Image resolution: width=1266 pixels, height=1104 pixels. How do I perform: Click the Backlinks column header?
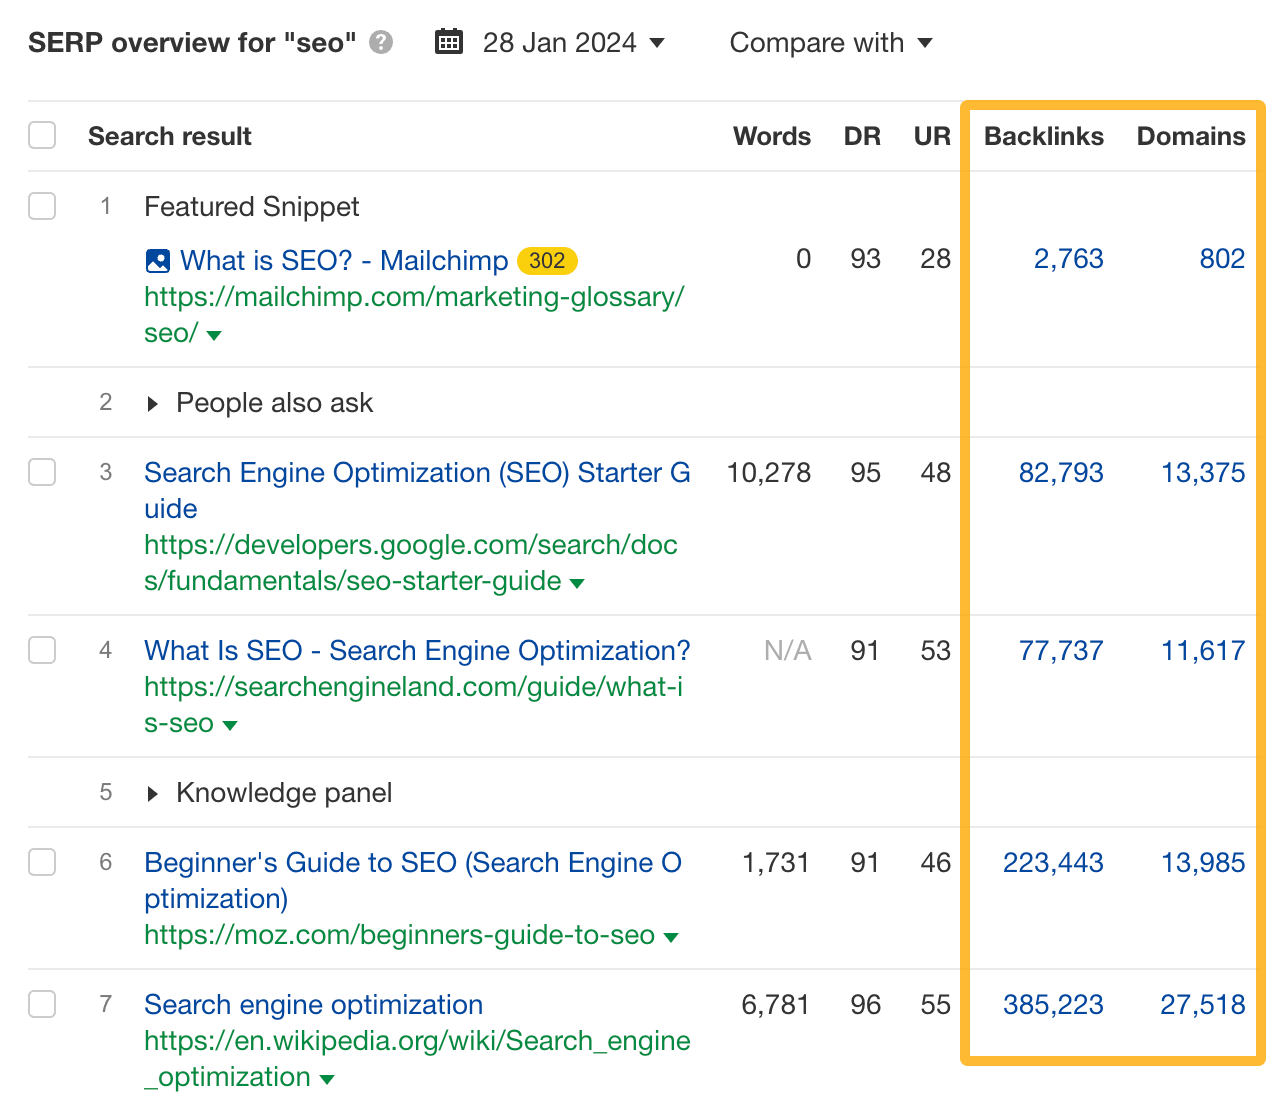(x=1043, y=136)
